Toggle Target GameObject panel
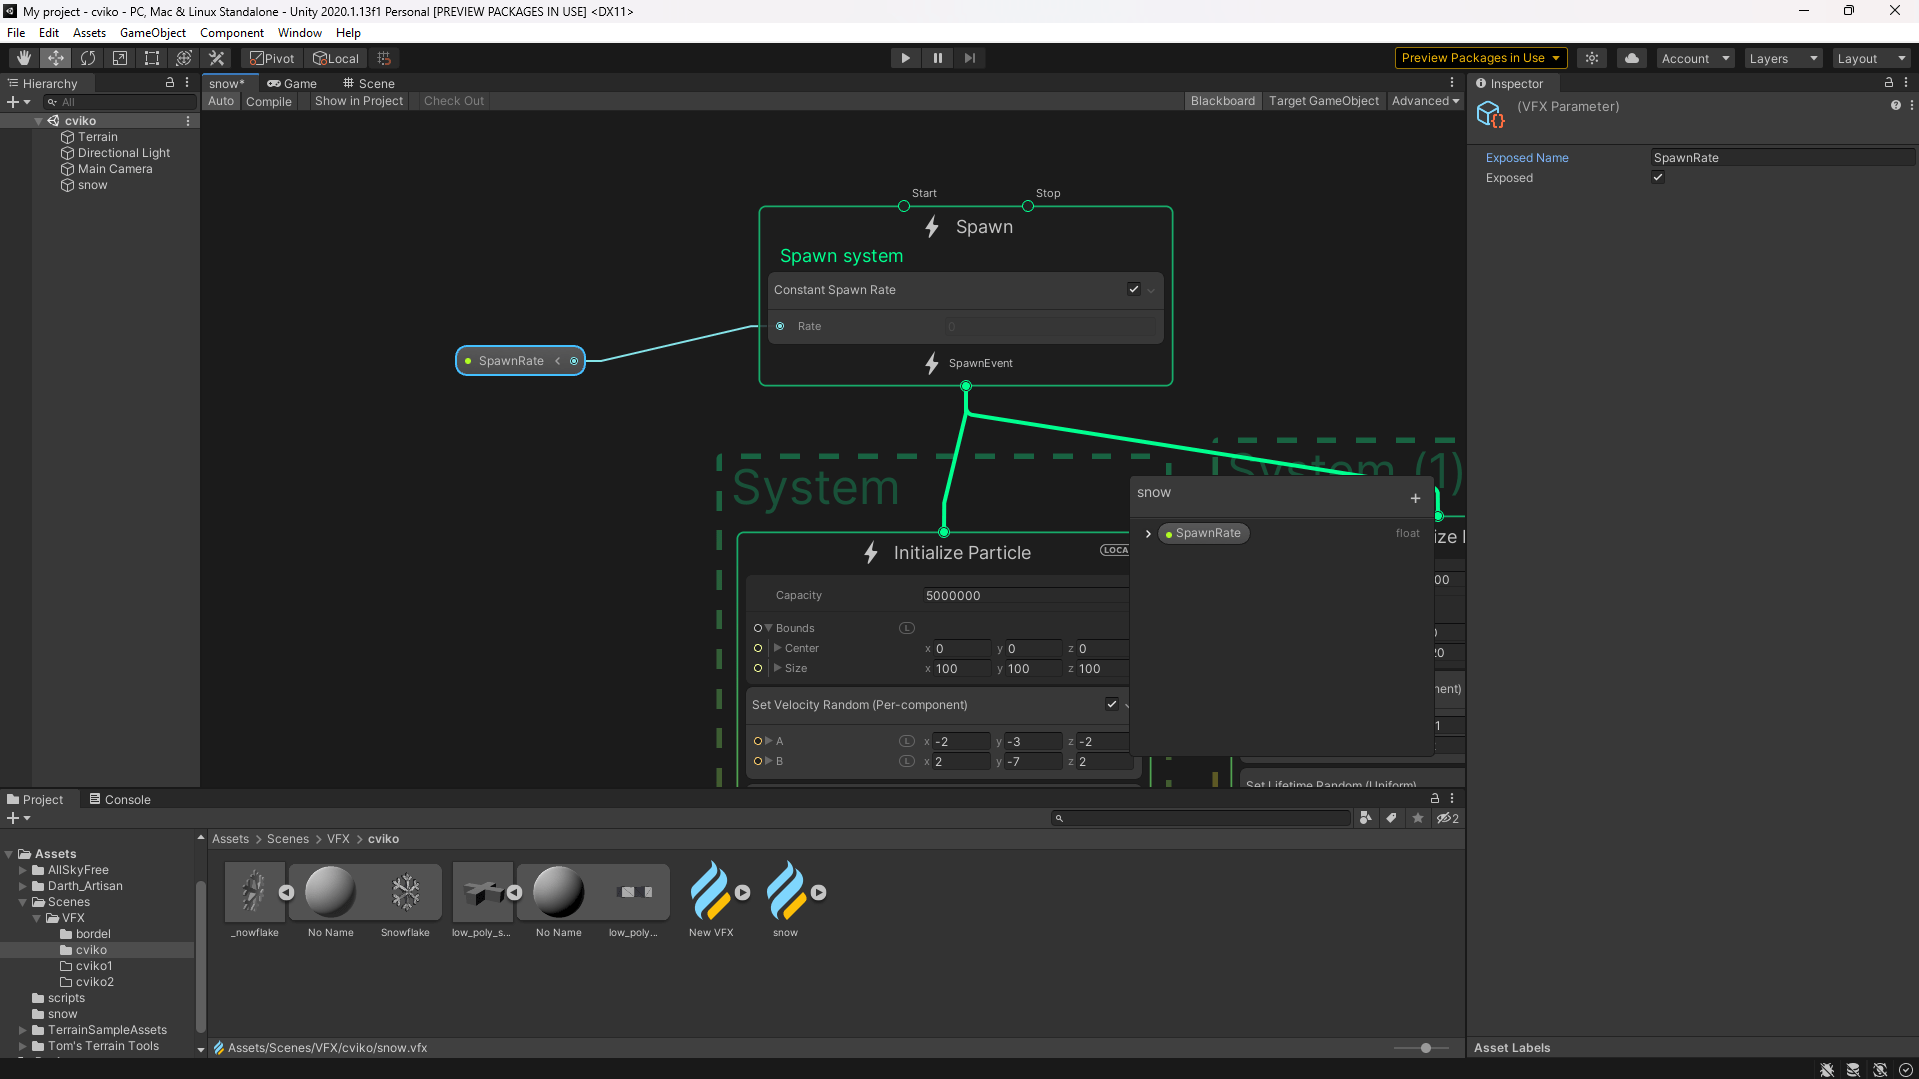Viewport: 1919px width, 1079px height. tap(1323, 101)
